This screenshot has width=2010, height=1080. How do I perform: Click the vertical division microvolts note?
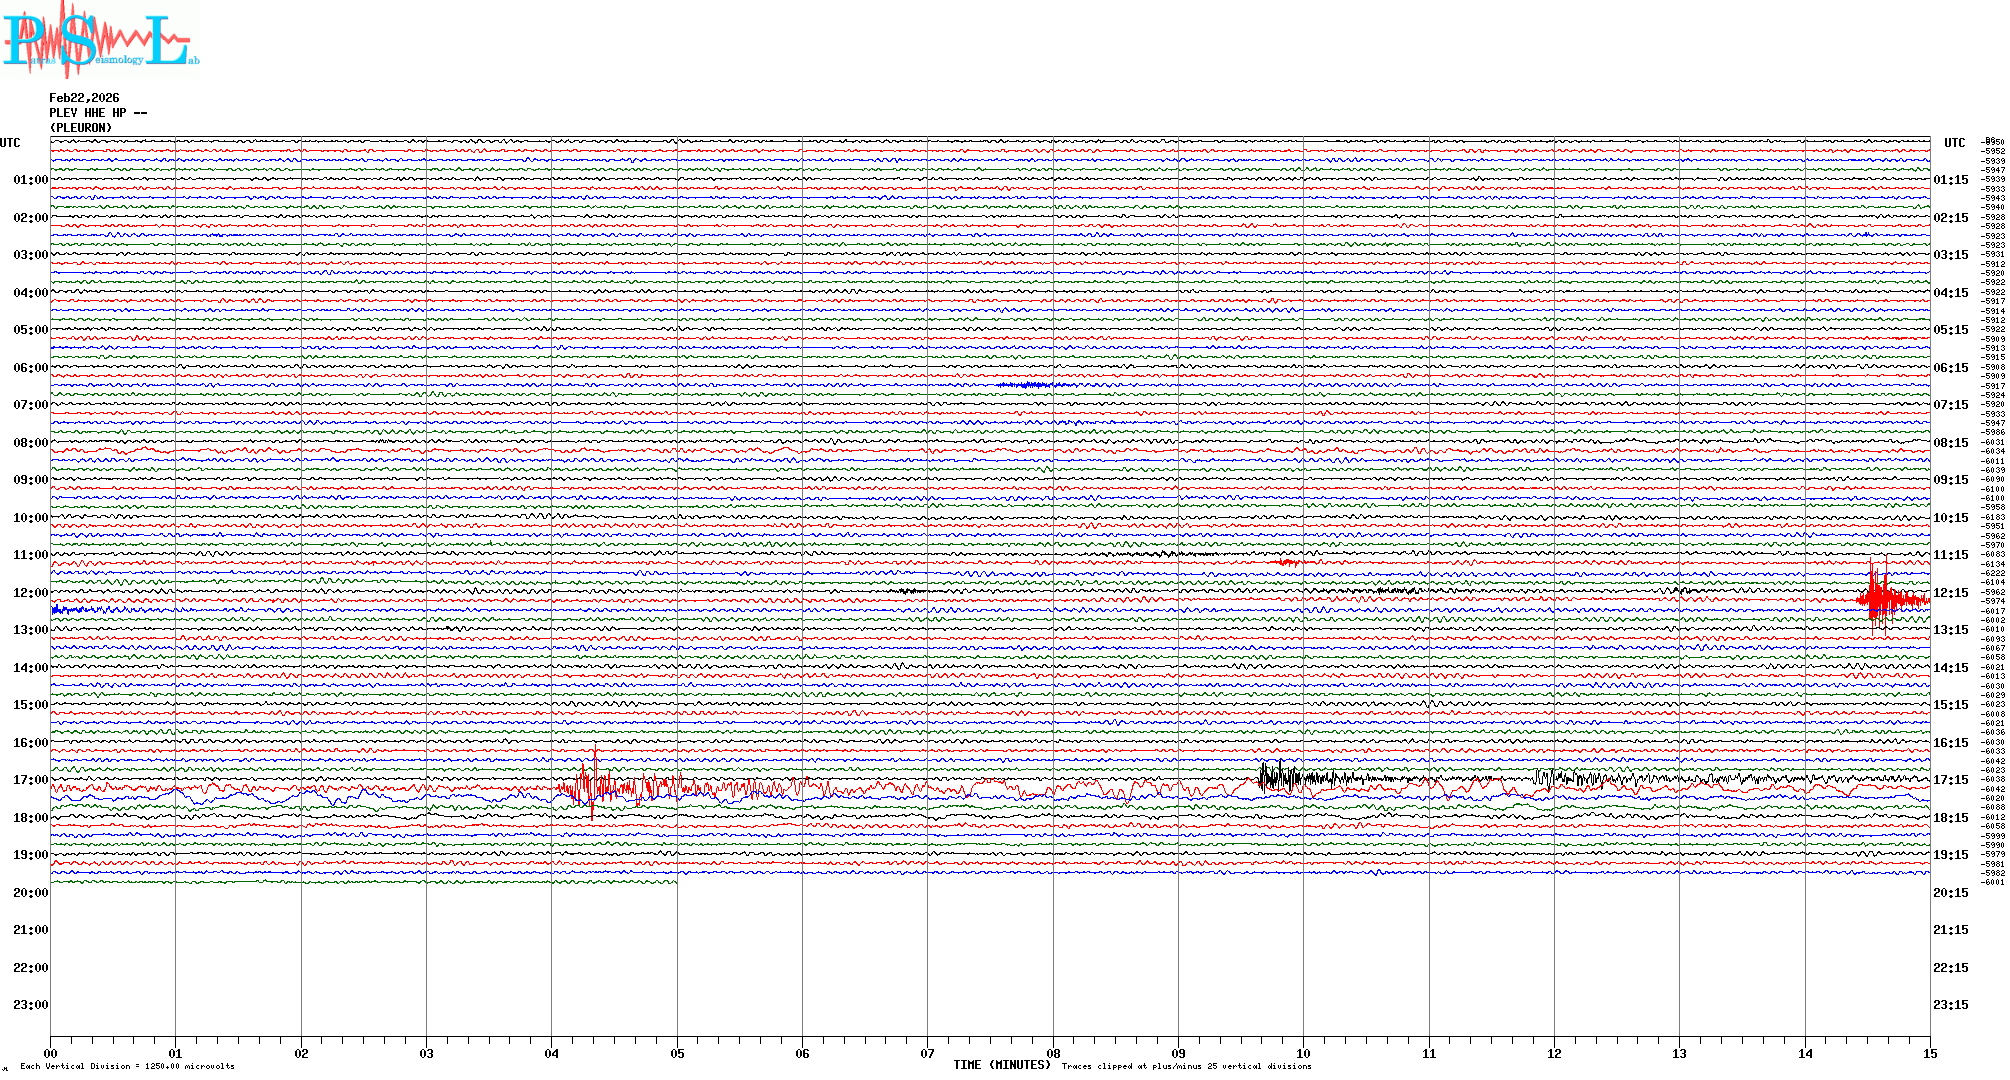[127, 1067]
